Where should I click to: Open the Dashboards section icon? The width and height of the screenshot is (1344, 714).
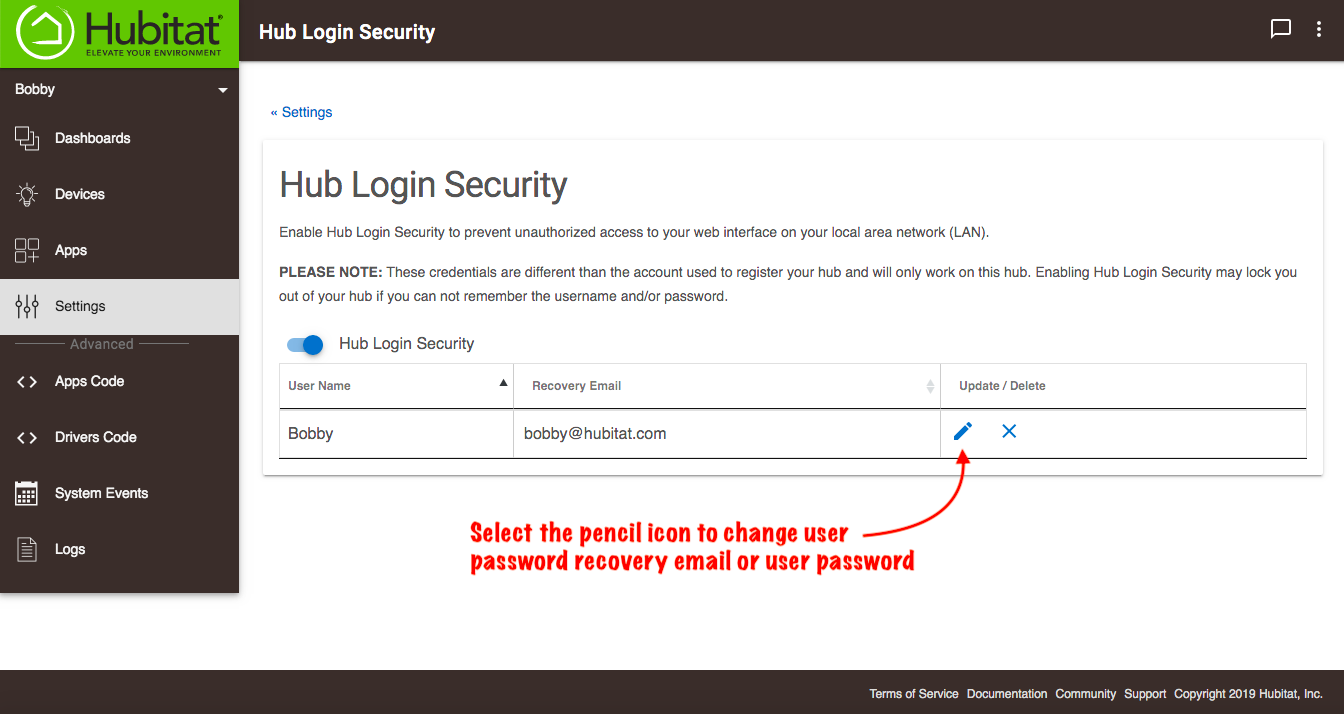pos(27,137)
